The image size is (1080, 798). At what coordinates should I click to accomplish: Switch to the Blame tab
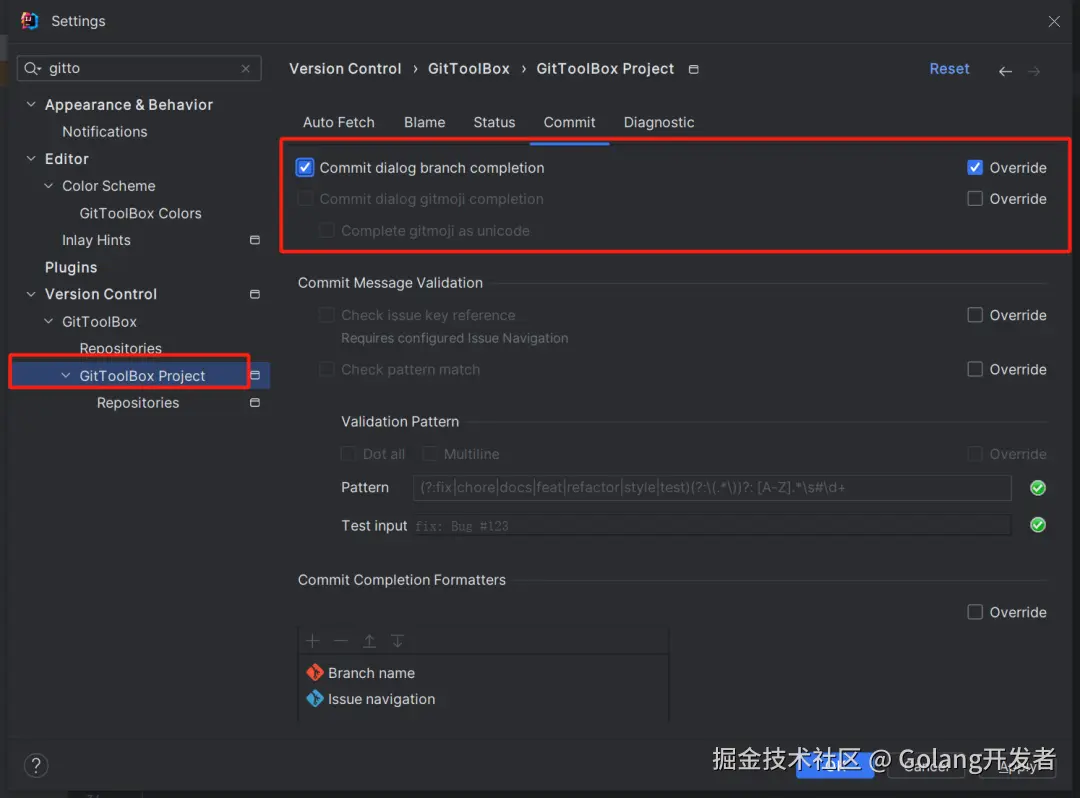pos(424,123)
